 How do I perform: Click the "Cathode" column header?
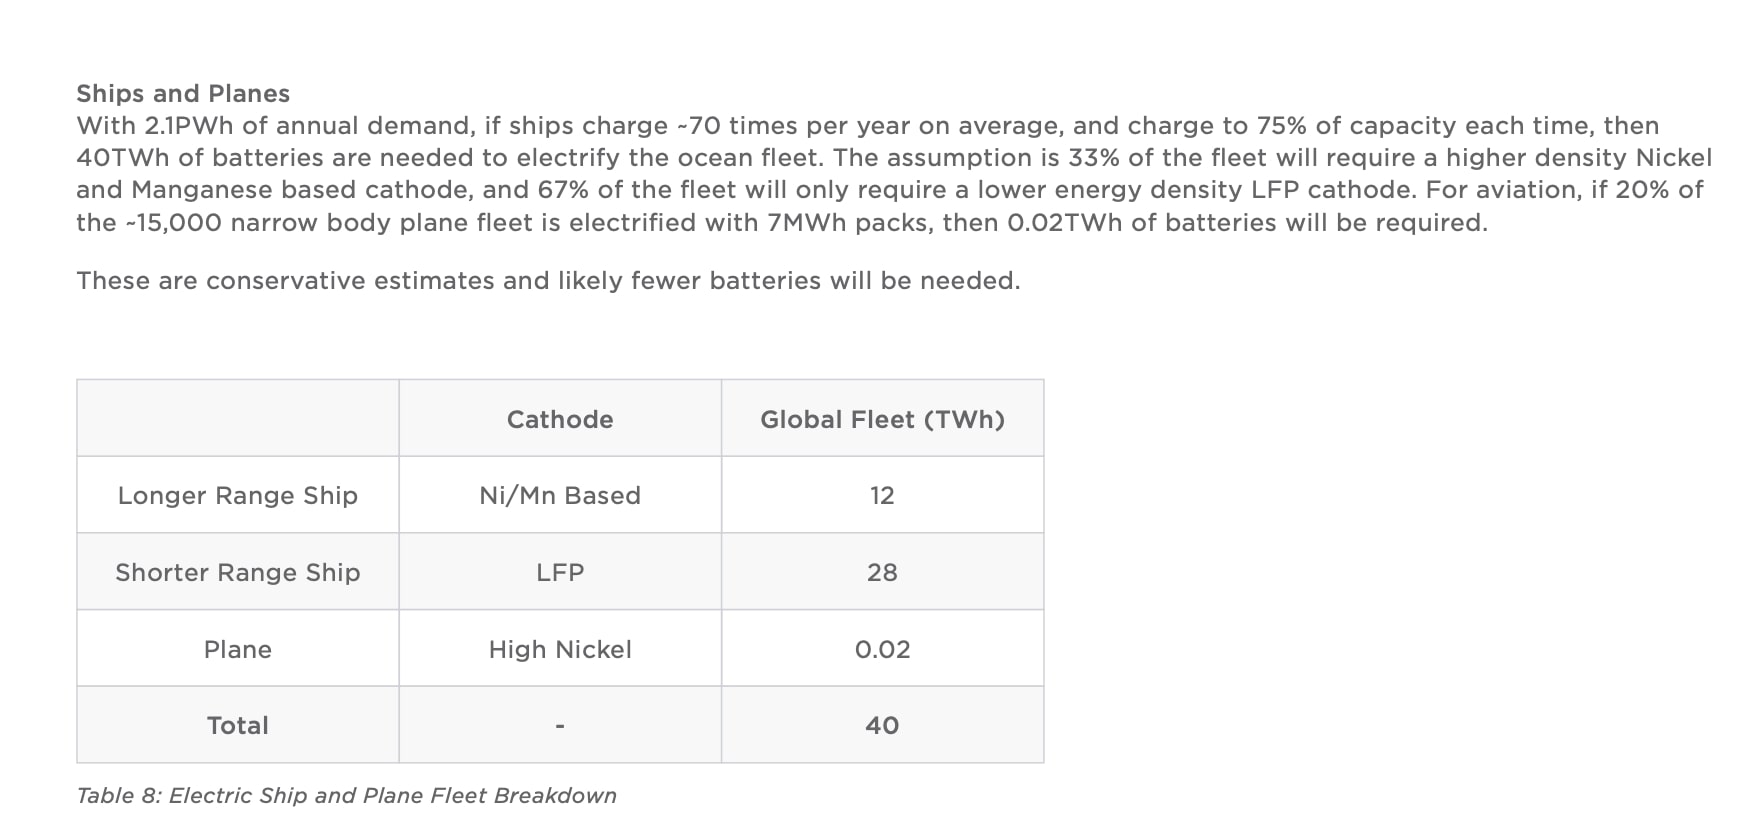pos(560,419)
